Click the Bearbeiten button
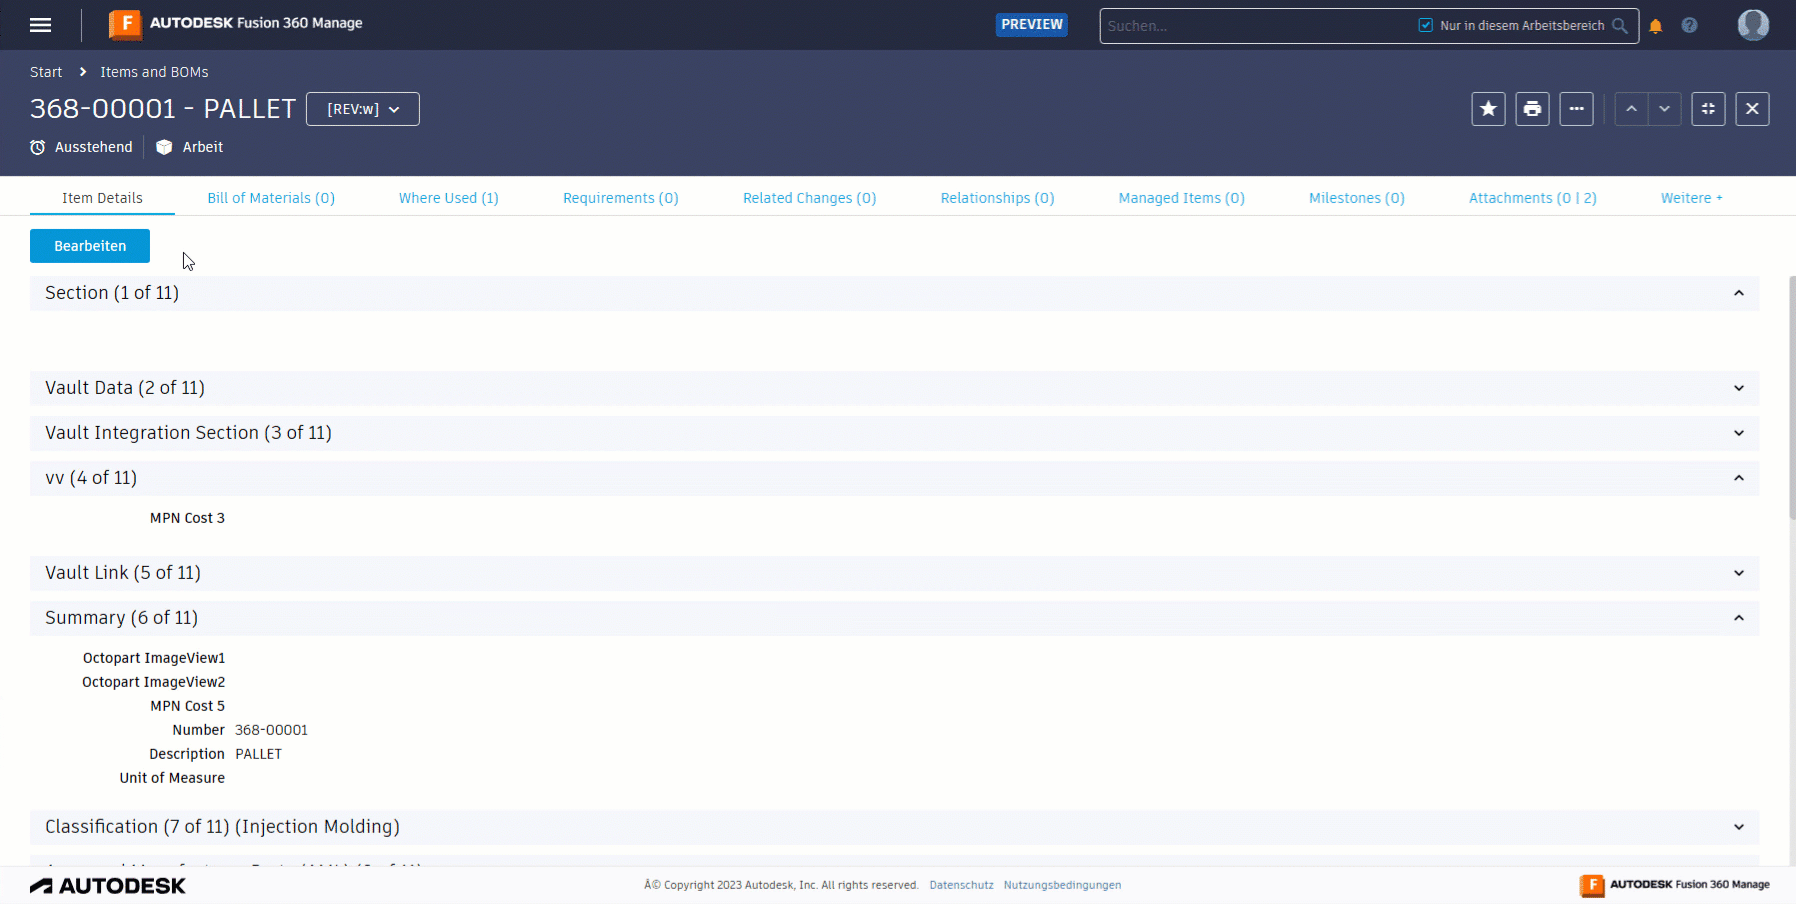1796x904 pixels. click(90, 246)
